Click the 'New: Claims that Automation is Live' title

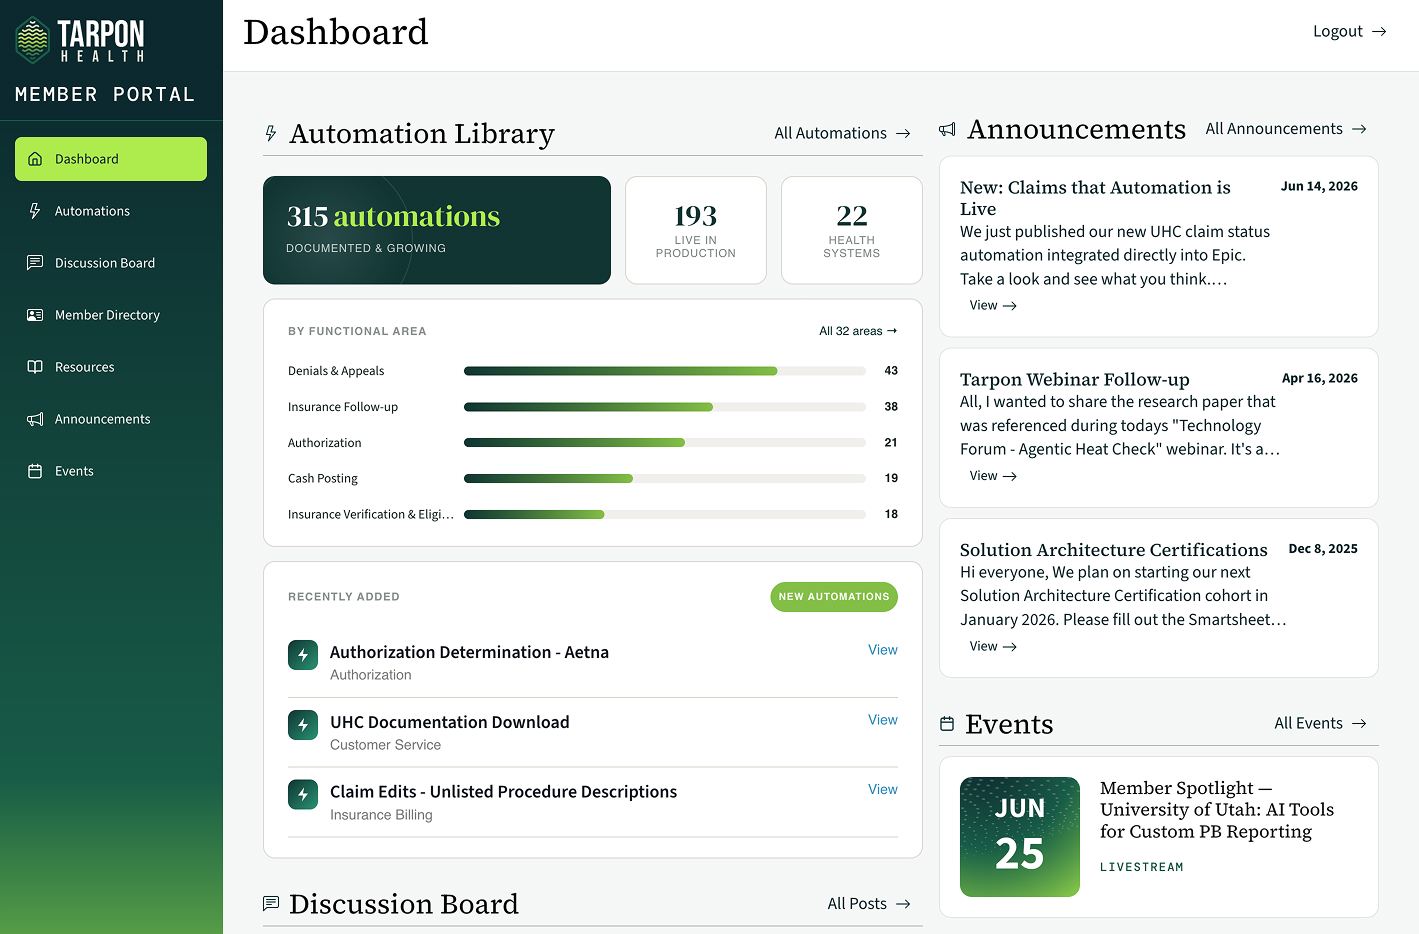[x=1095, y=198]
